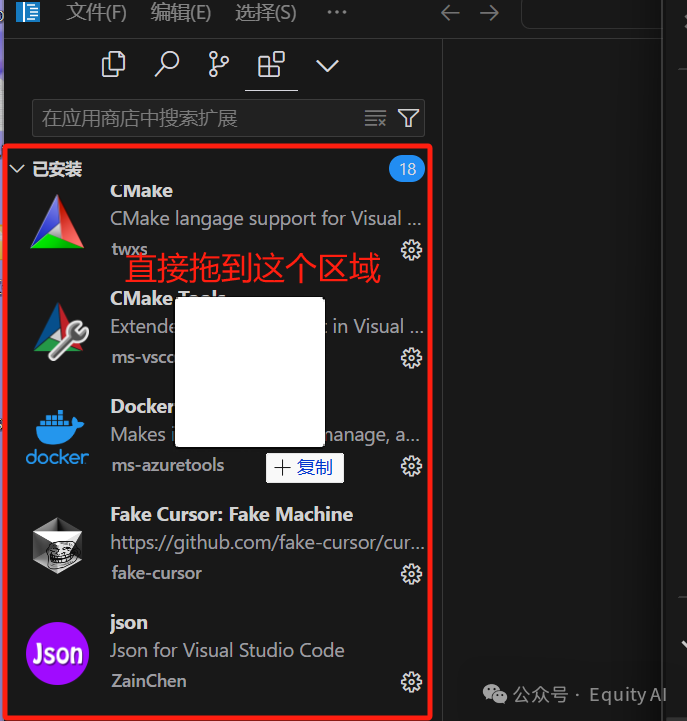Open the Explorer files icon
Screen dimensions: 687x721
click(x=113, y=64)
